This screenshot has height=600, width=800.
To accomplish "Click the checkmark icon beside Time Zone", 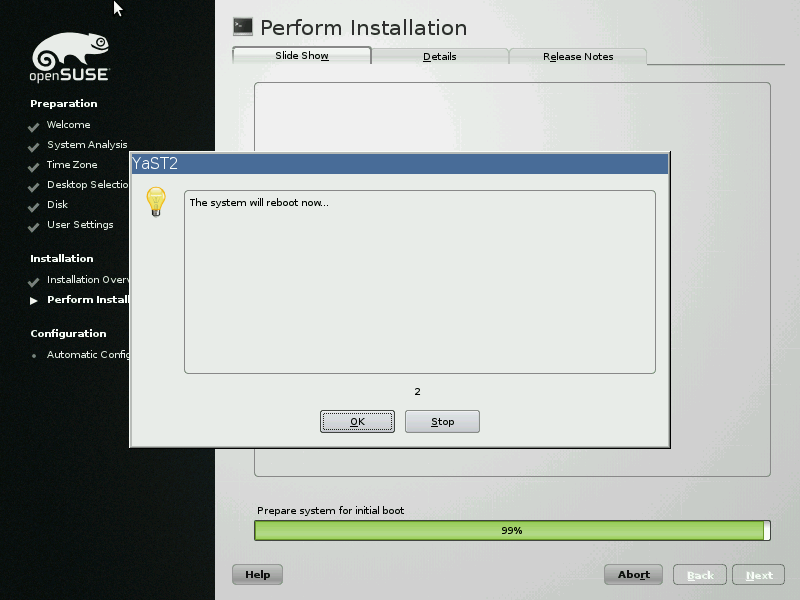I will 34,166.
